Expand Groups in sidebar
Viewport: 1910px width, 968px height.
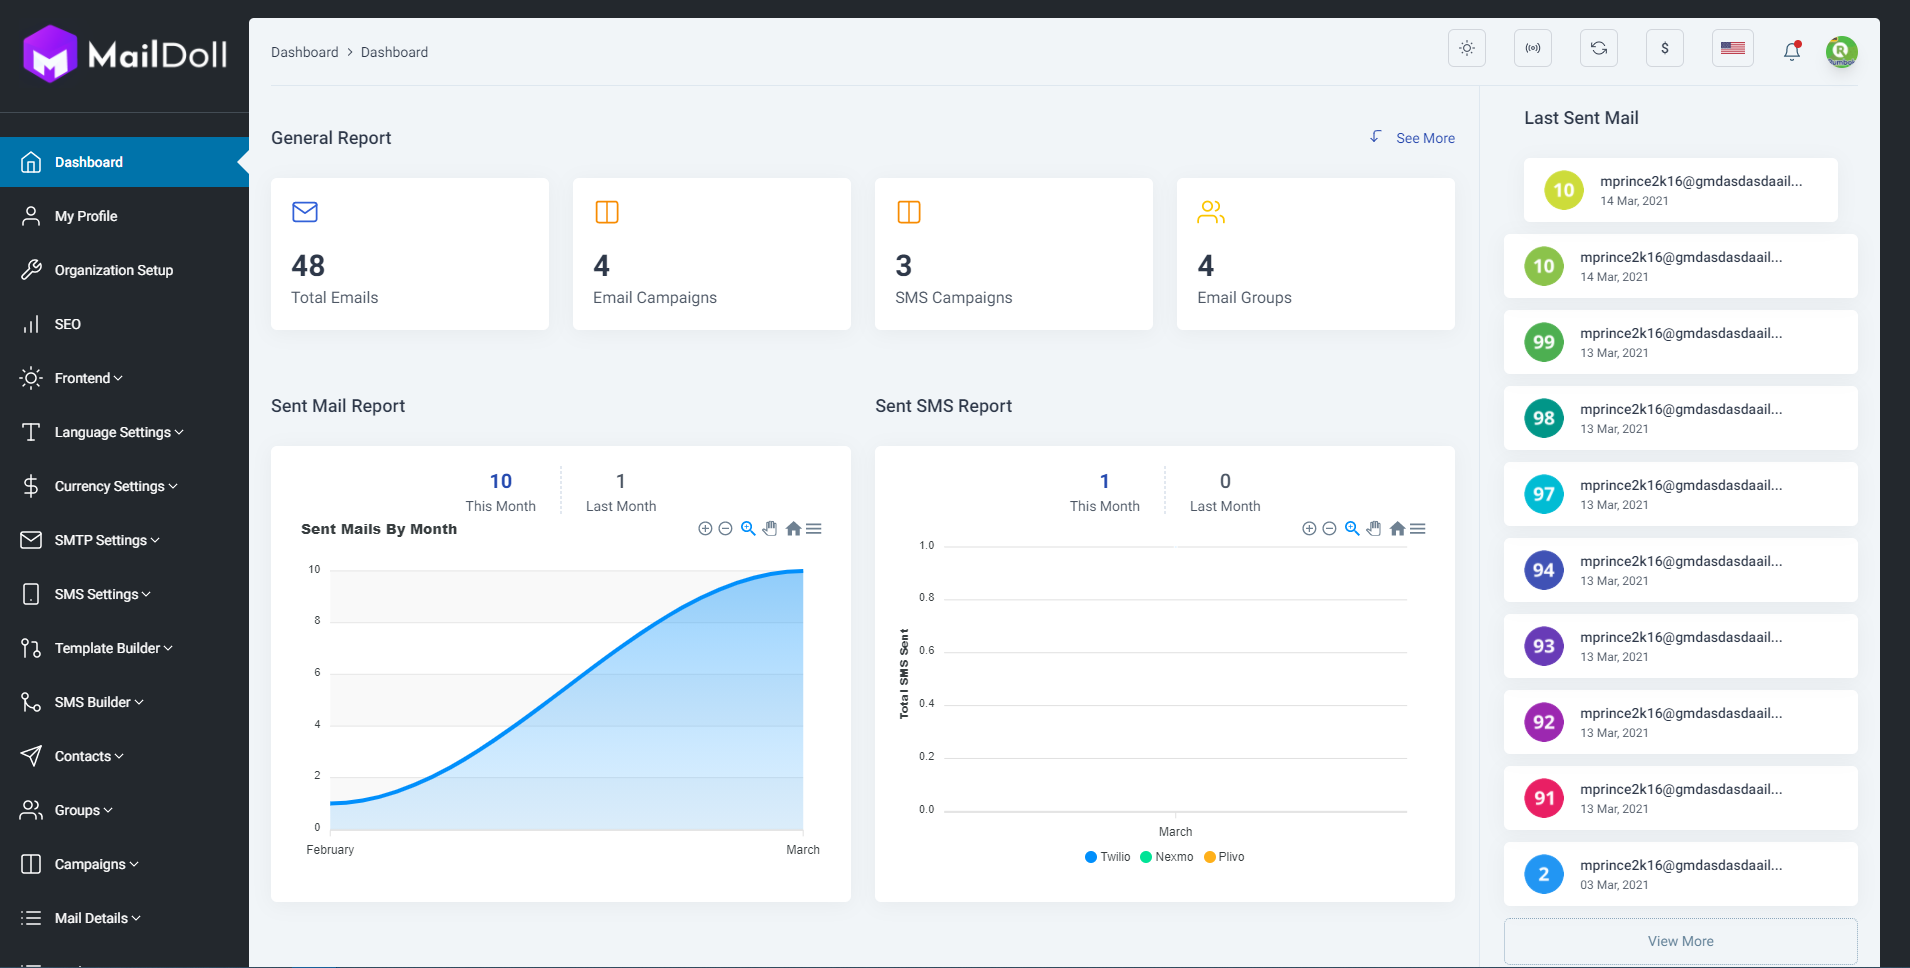pos(124,810)
